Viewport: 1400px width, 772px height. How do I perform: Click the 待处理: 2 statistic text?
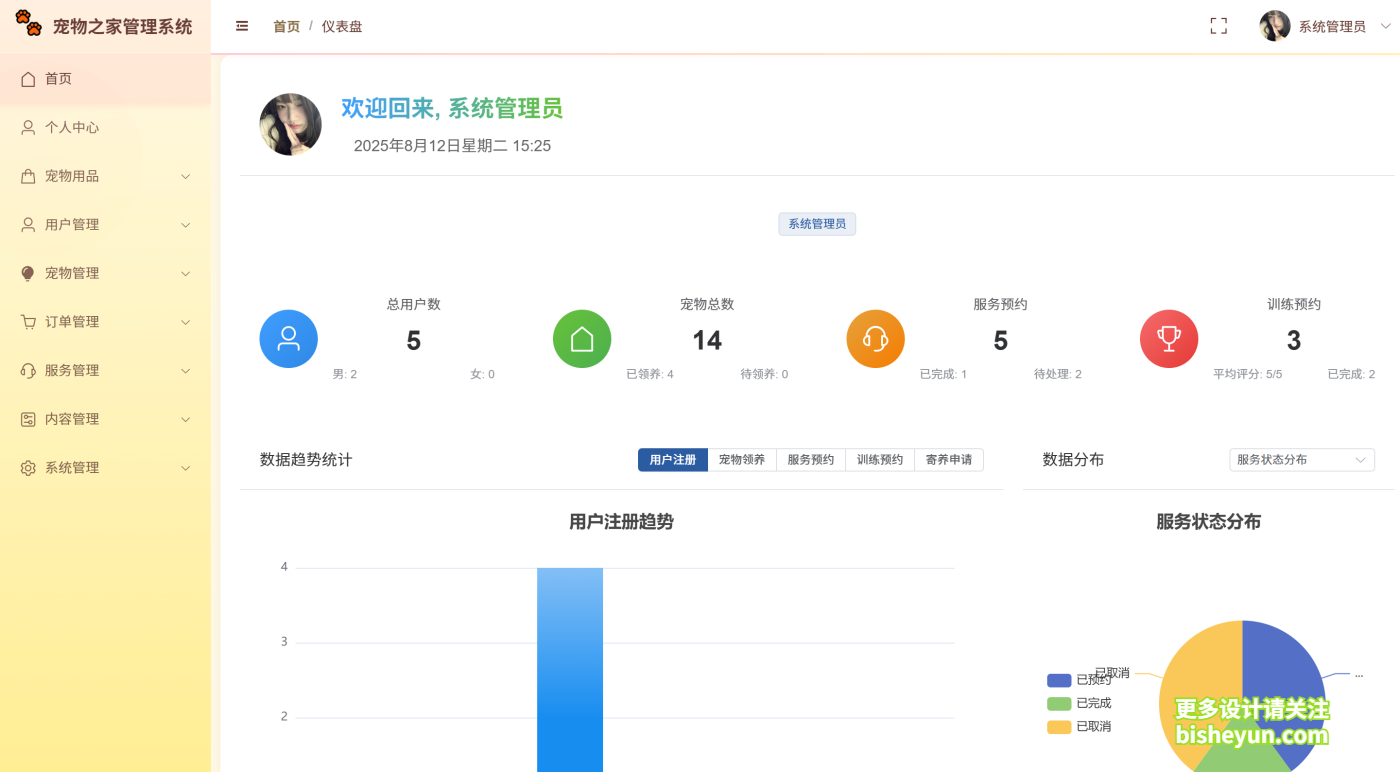click(x=1058, y=374)
